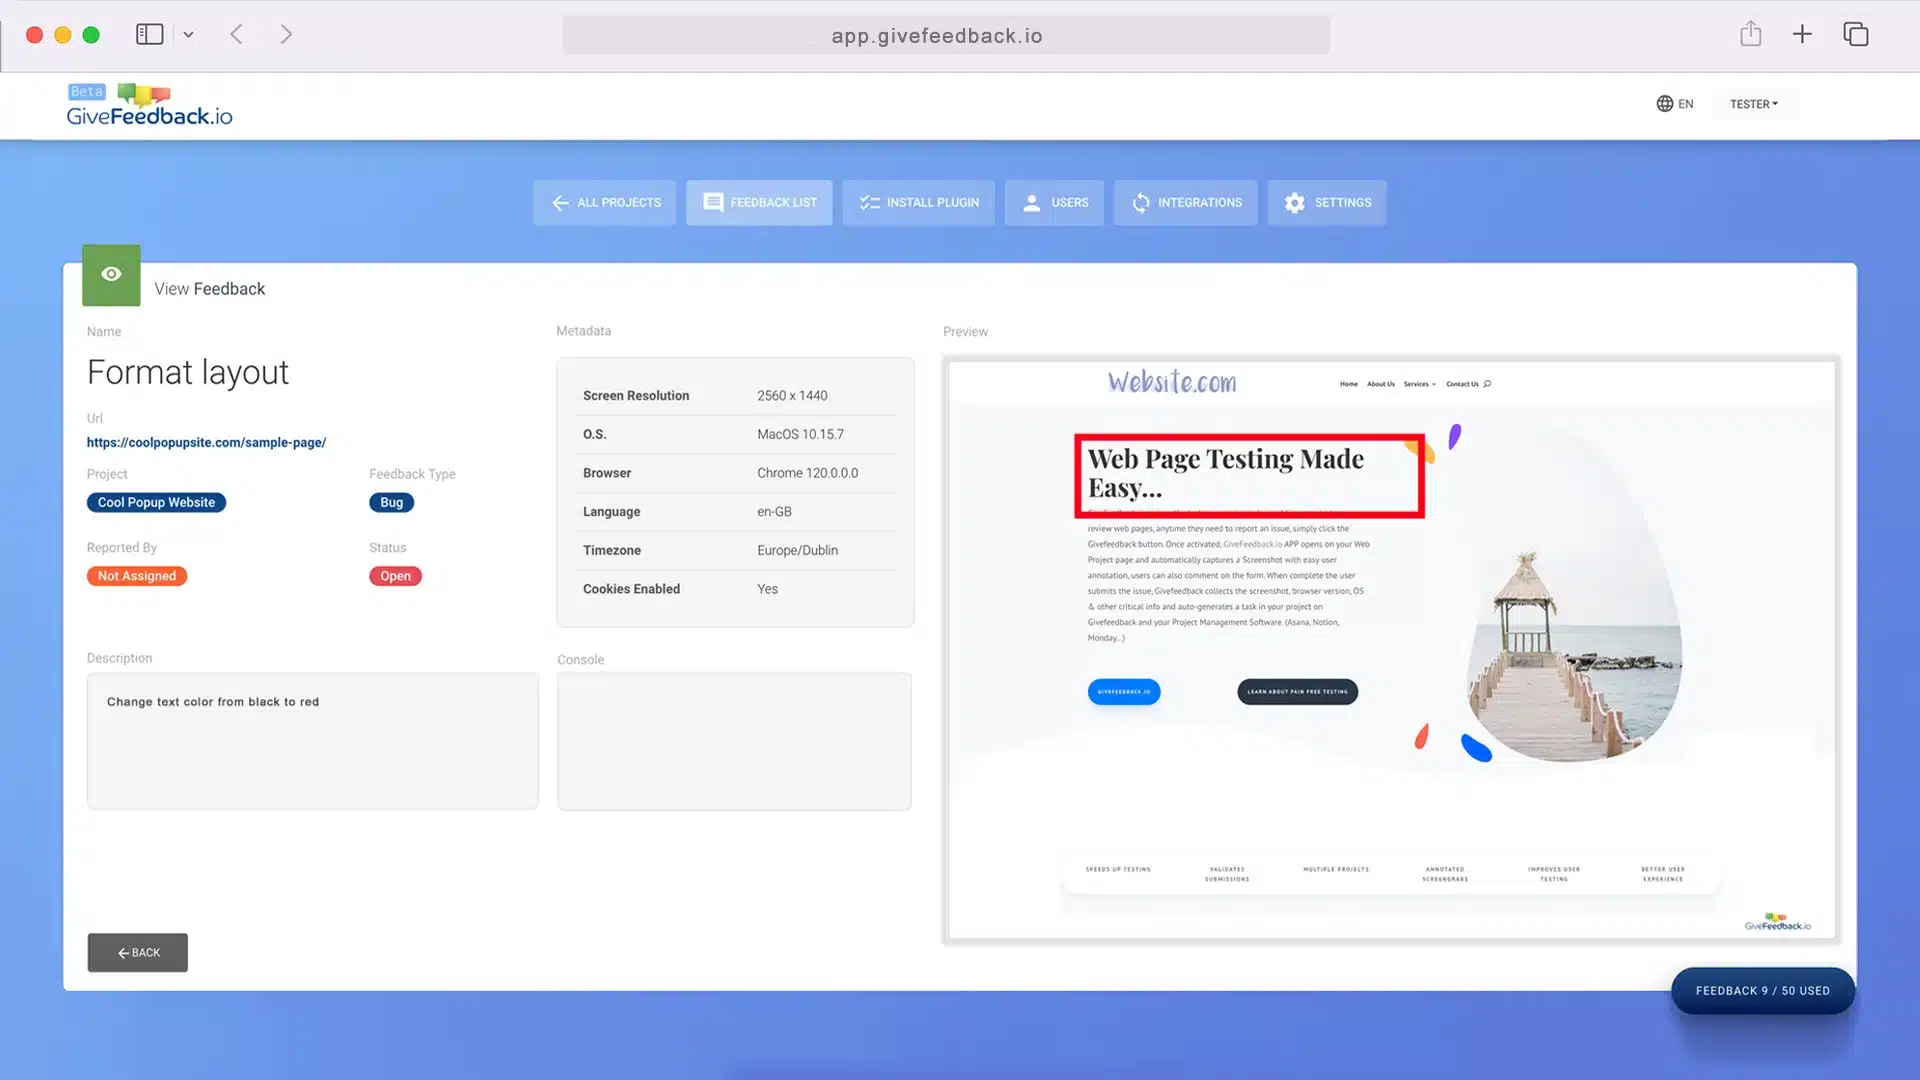Screen dimensions: 1920x1080
Task: Show the tab overview icon
Action: click(1855, 34)
